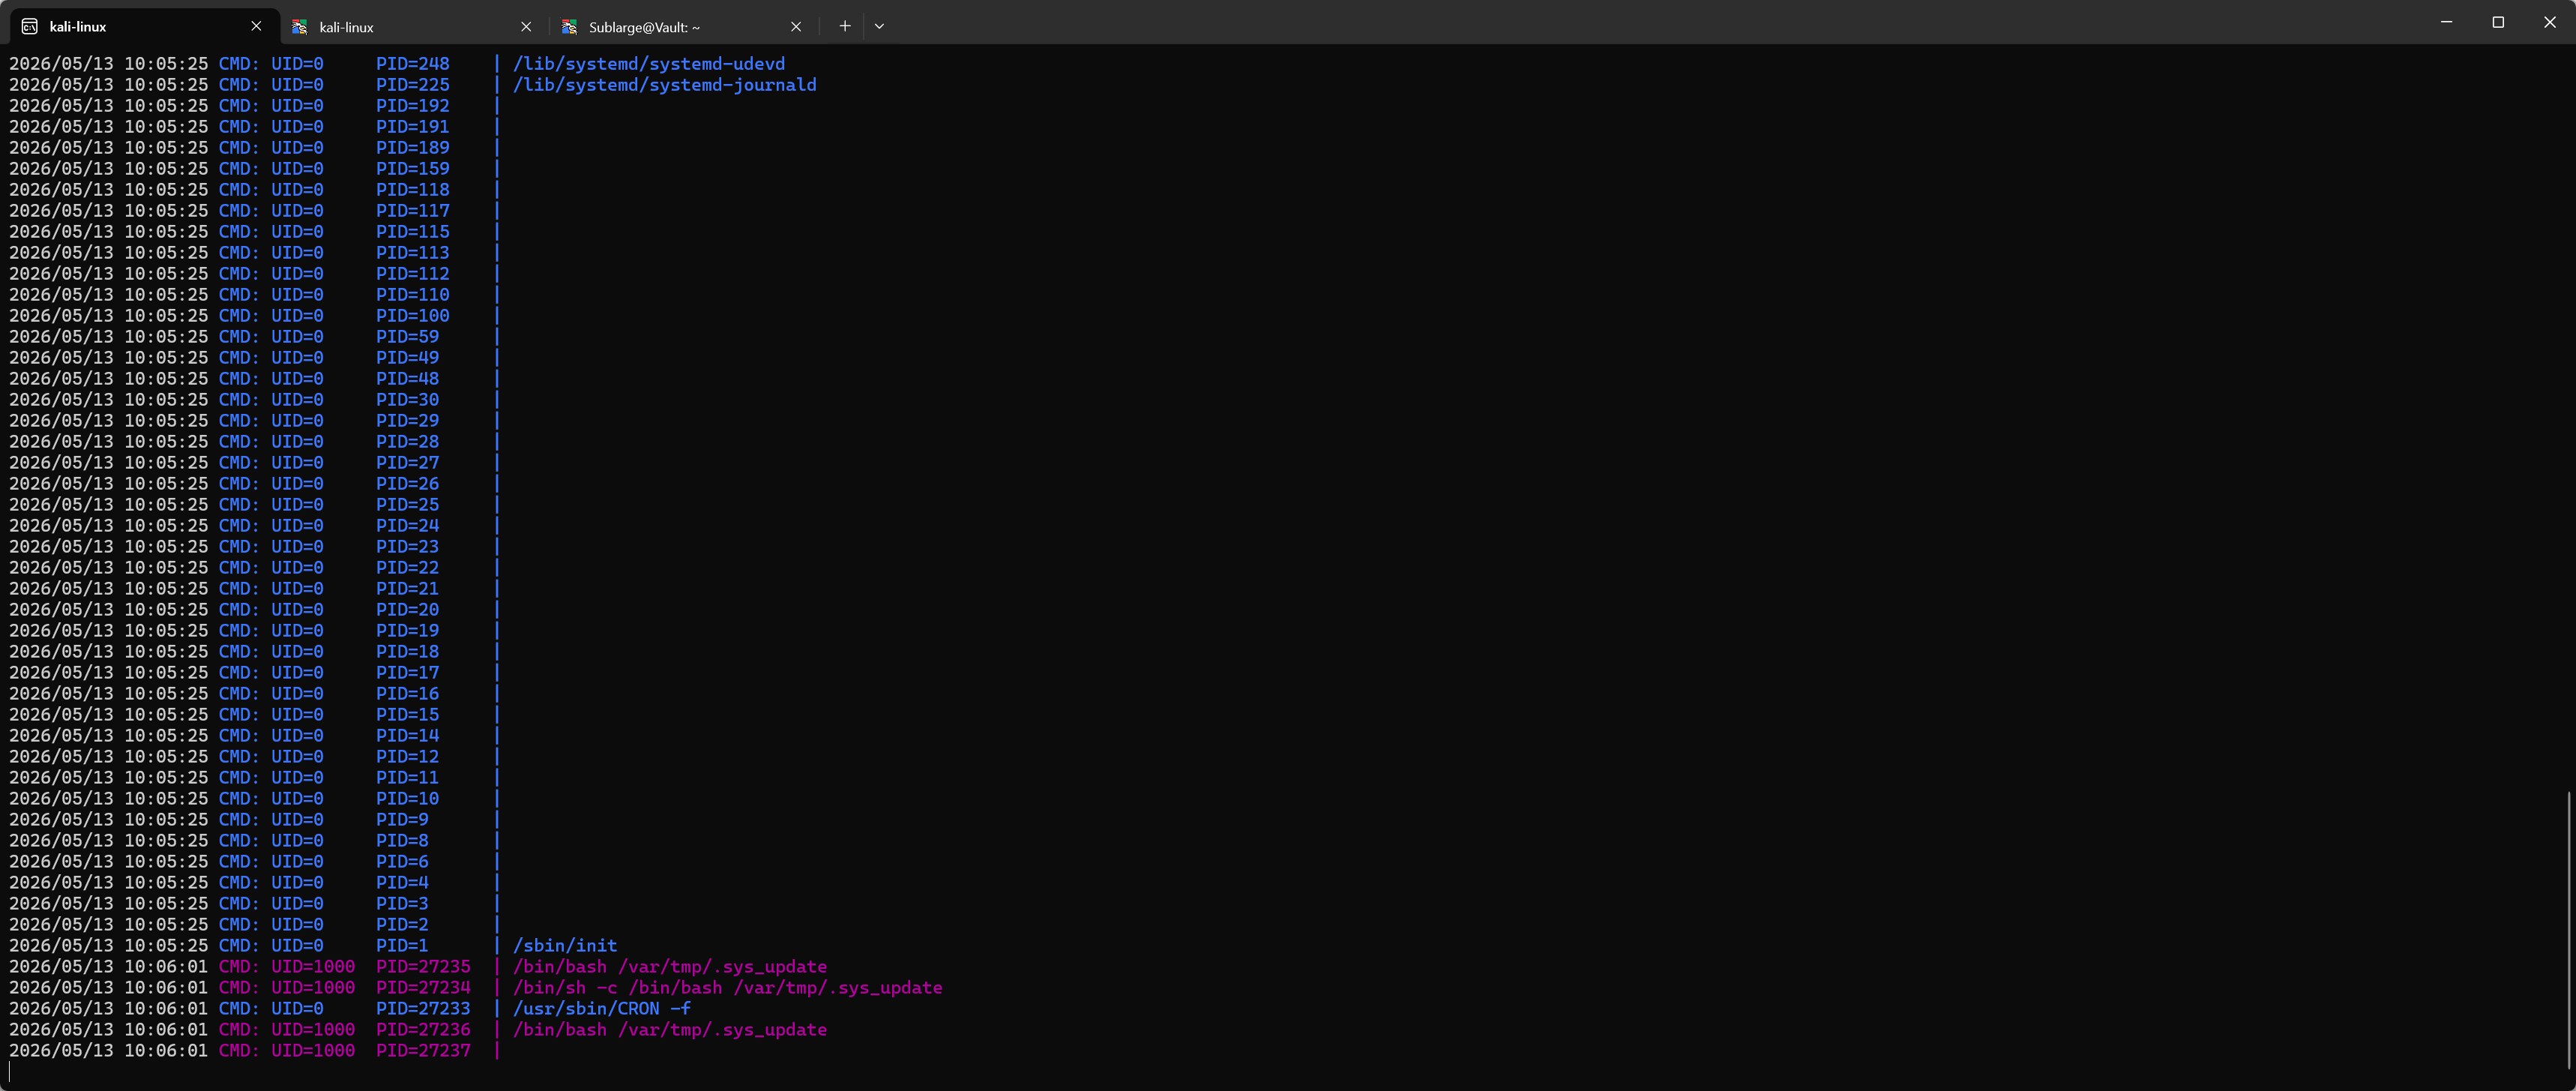
Task: Close the first kali-linux tab
Action: point(256,27)
